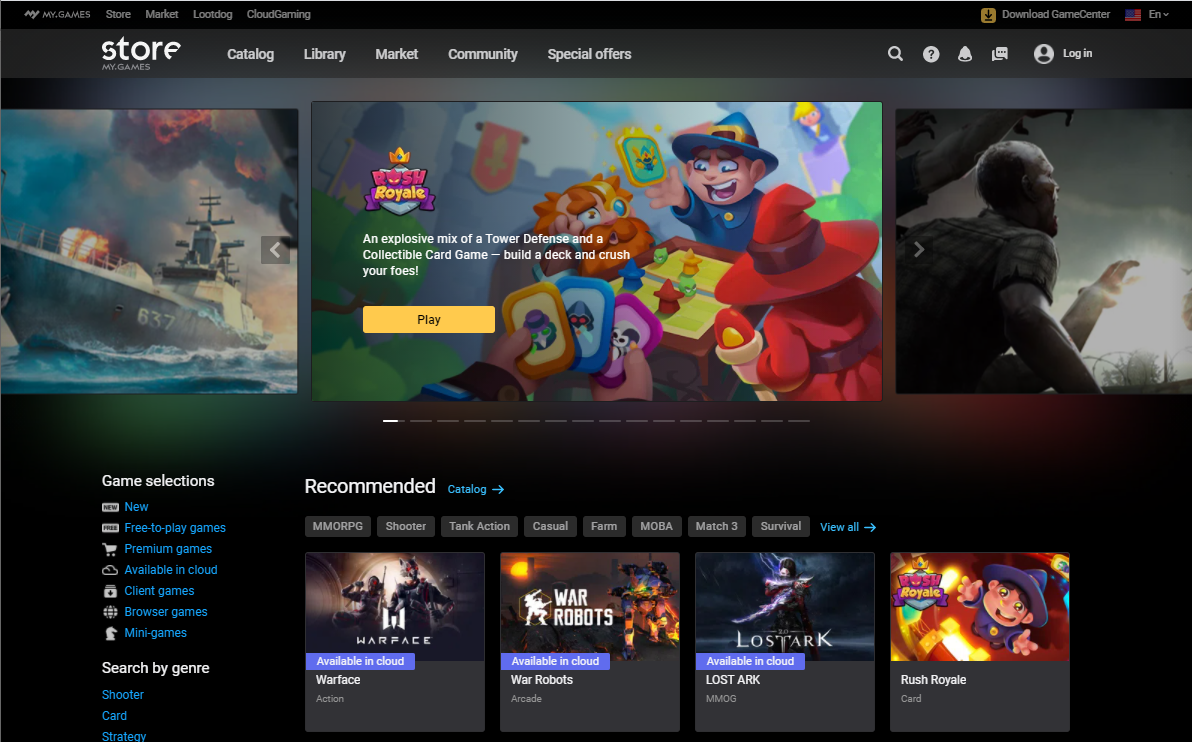Image resolution: width=1192 pixels, height=742 pixels.
Task: Open Store in the top bar
Action: tap(118, 14)
